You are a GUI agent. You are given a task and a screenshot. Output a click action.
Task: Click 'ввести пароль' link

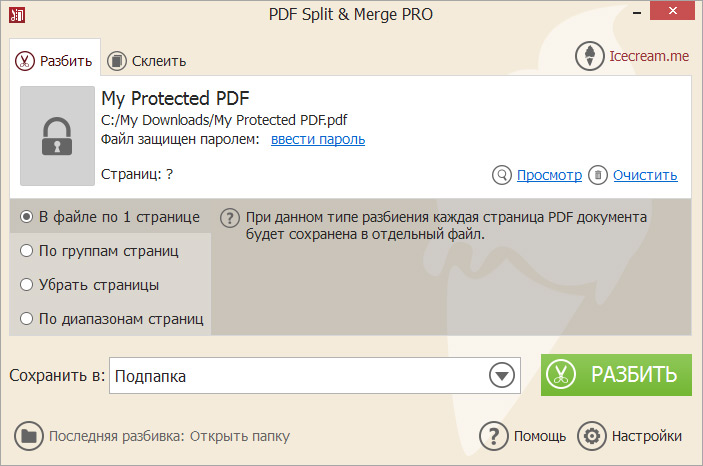[x=318, y=139]
